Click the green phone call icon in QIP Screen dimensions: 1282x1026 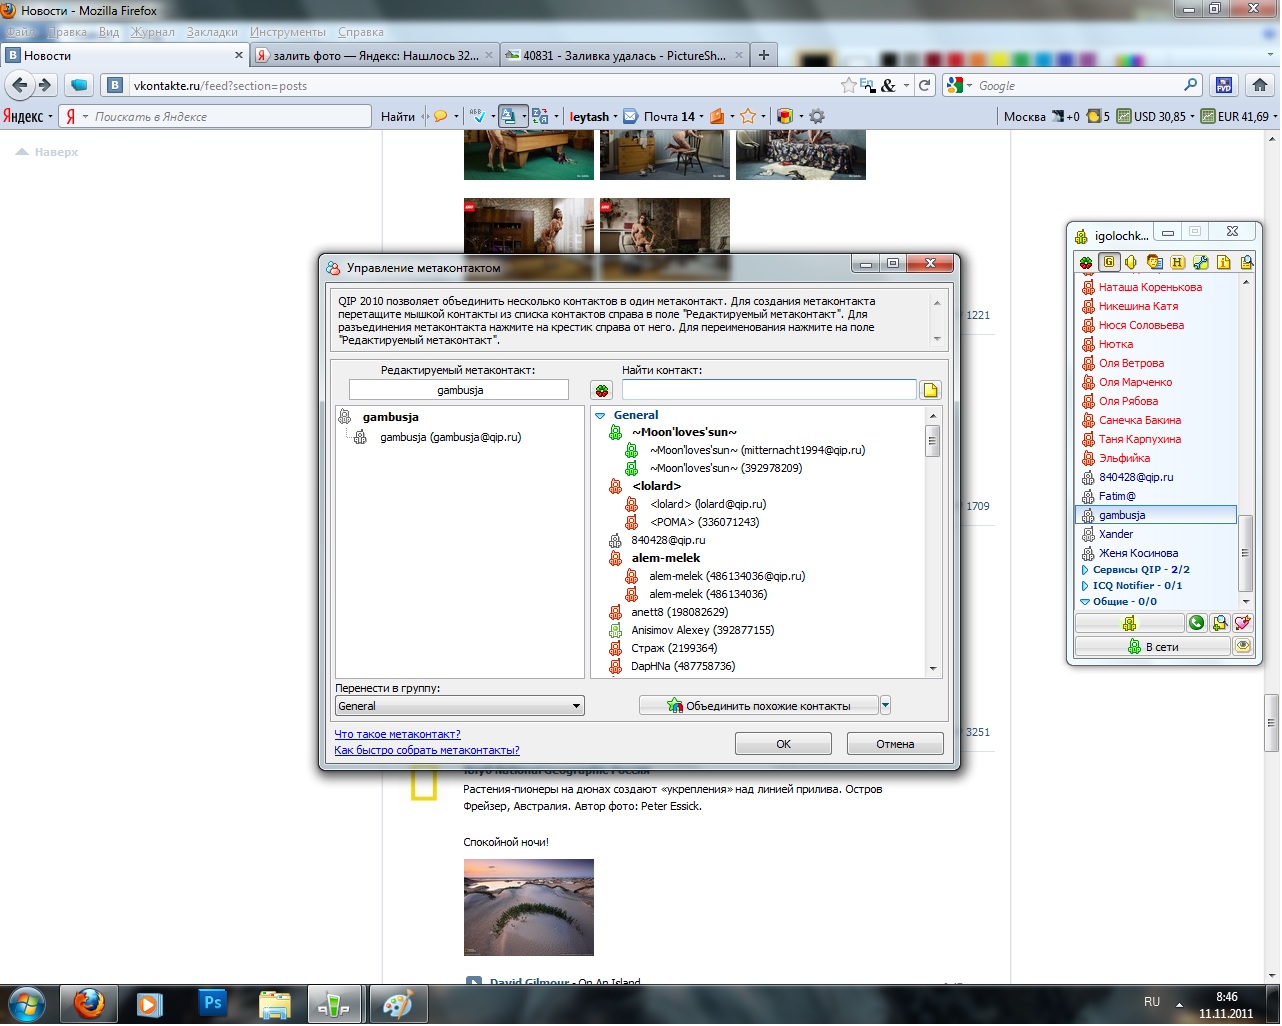click(x=1196, y=623)
